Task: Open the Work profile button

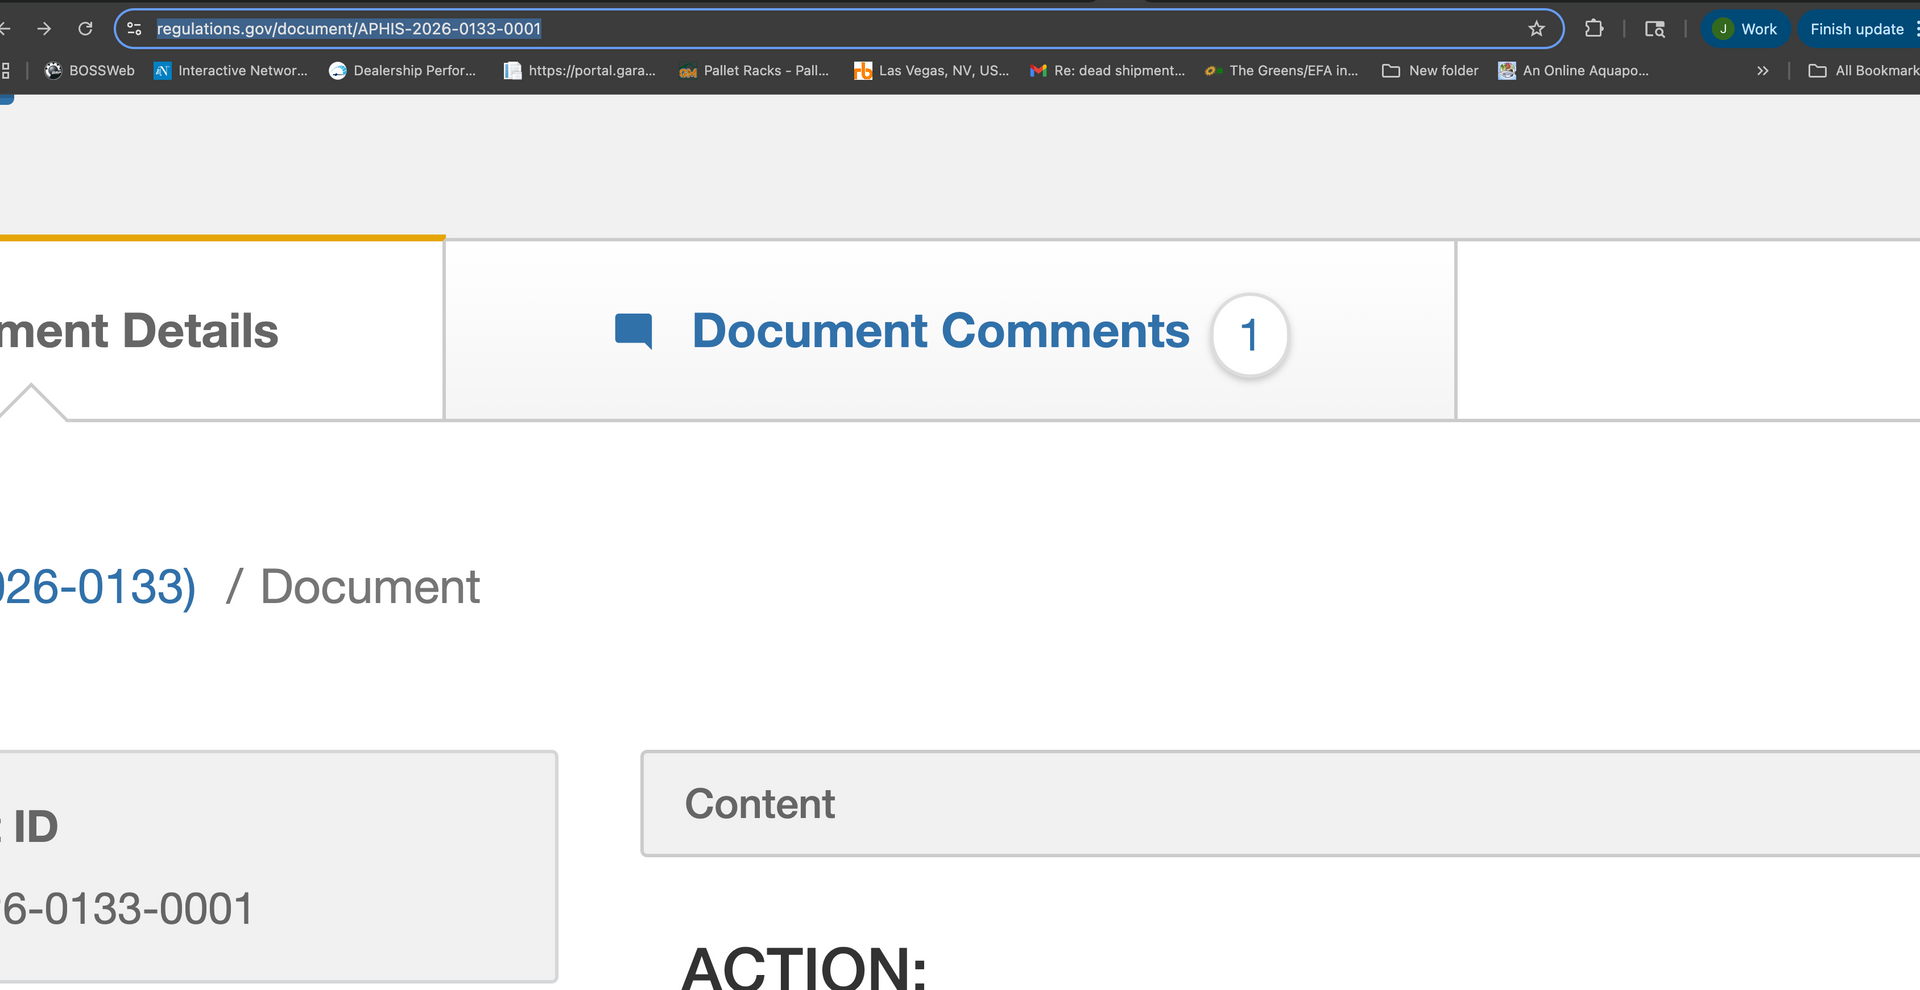Action: point(1745,29)
